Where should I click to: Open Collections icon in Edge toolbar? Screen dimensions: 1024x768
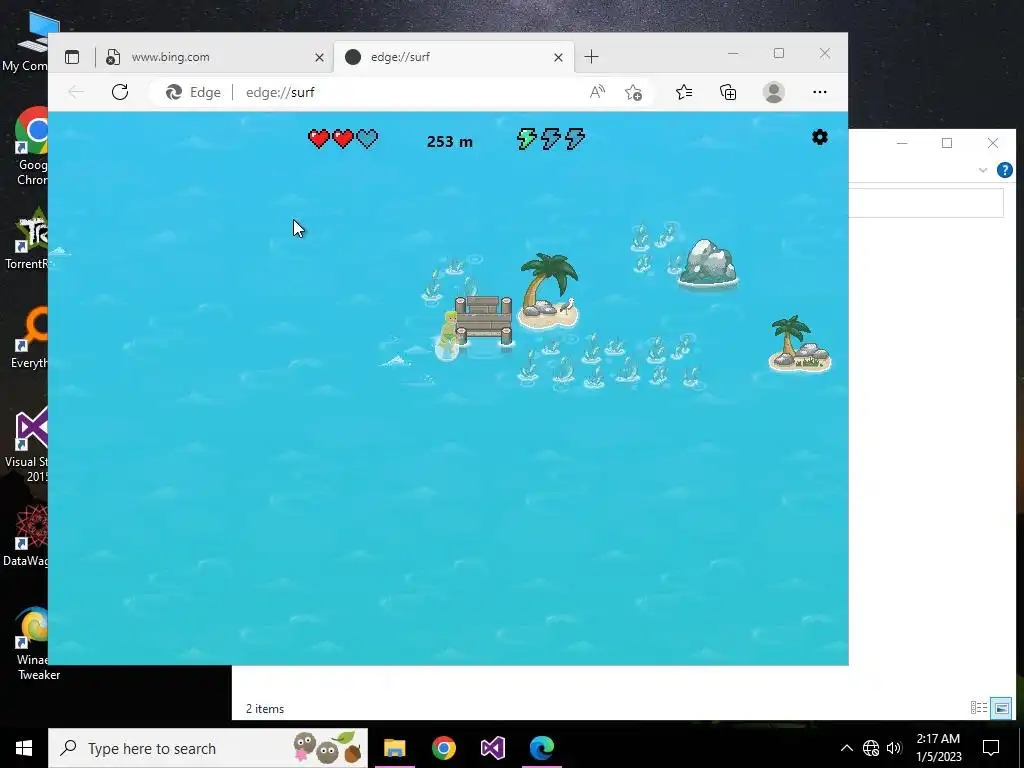point(728,92)
